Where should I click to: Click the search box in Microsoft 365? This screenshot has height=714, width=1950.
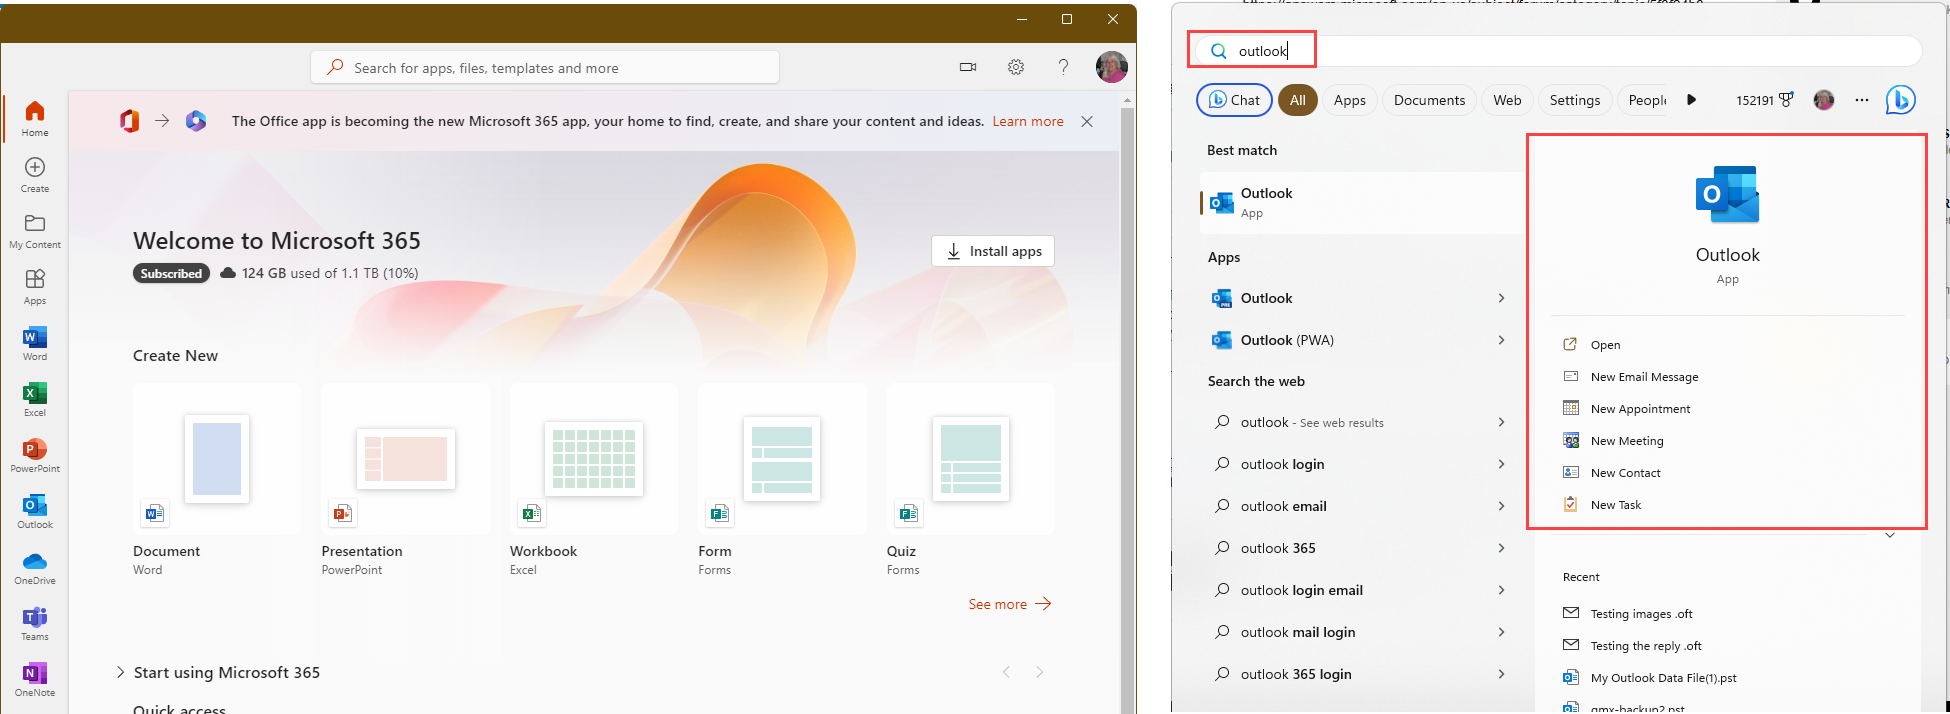[545, 67]
